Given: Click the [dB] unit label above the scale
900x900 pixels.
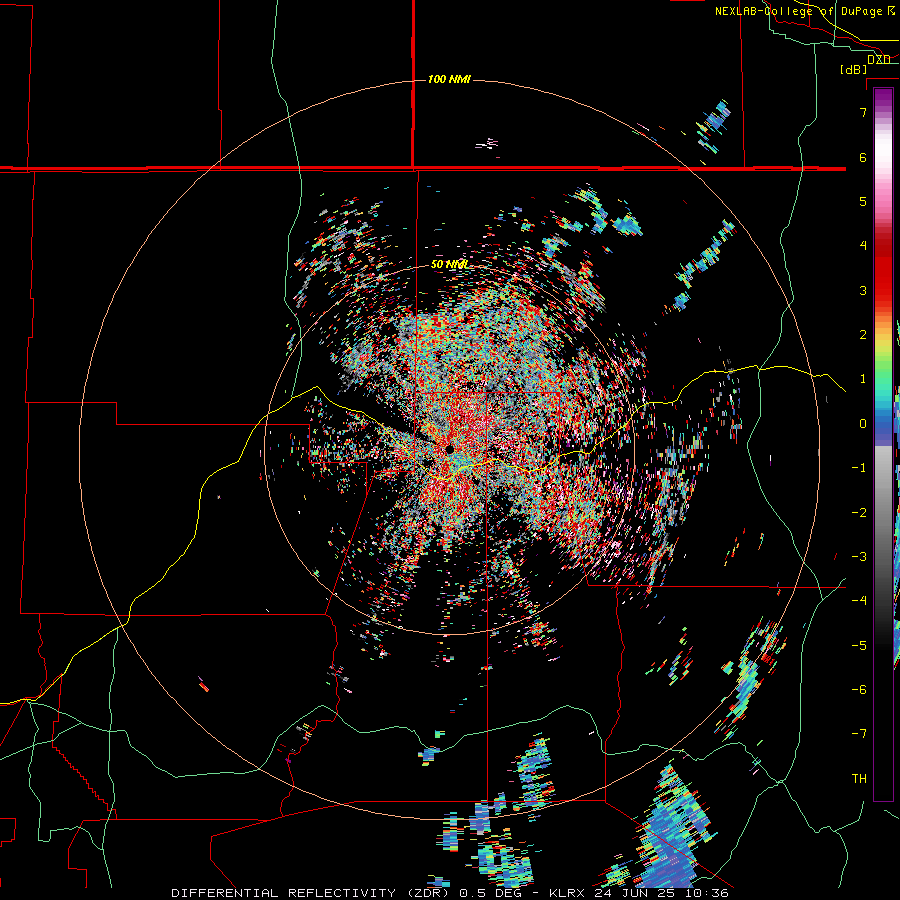Looking at the screenshot, I should pos(854,69).
